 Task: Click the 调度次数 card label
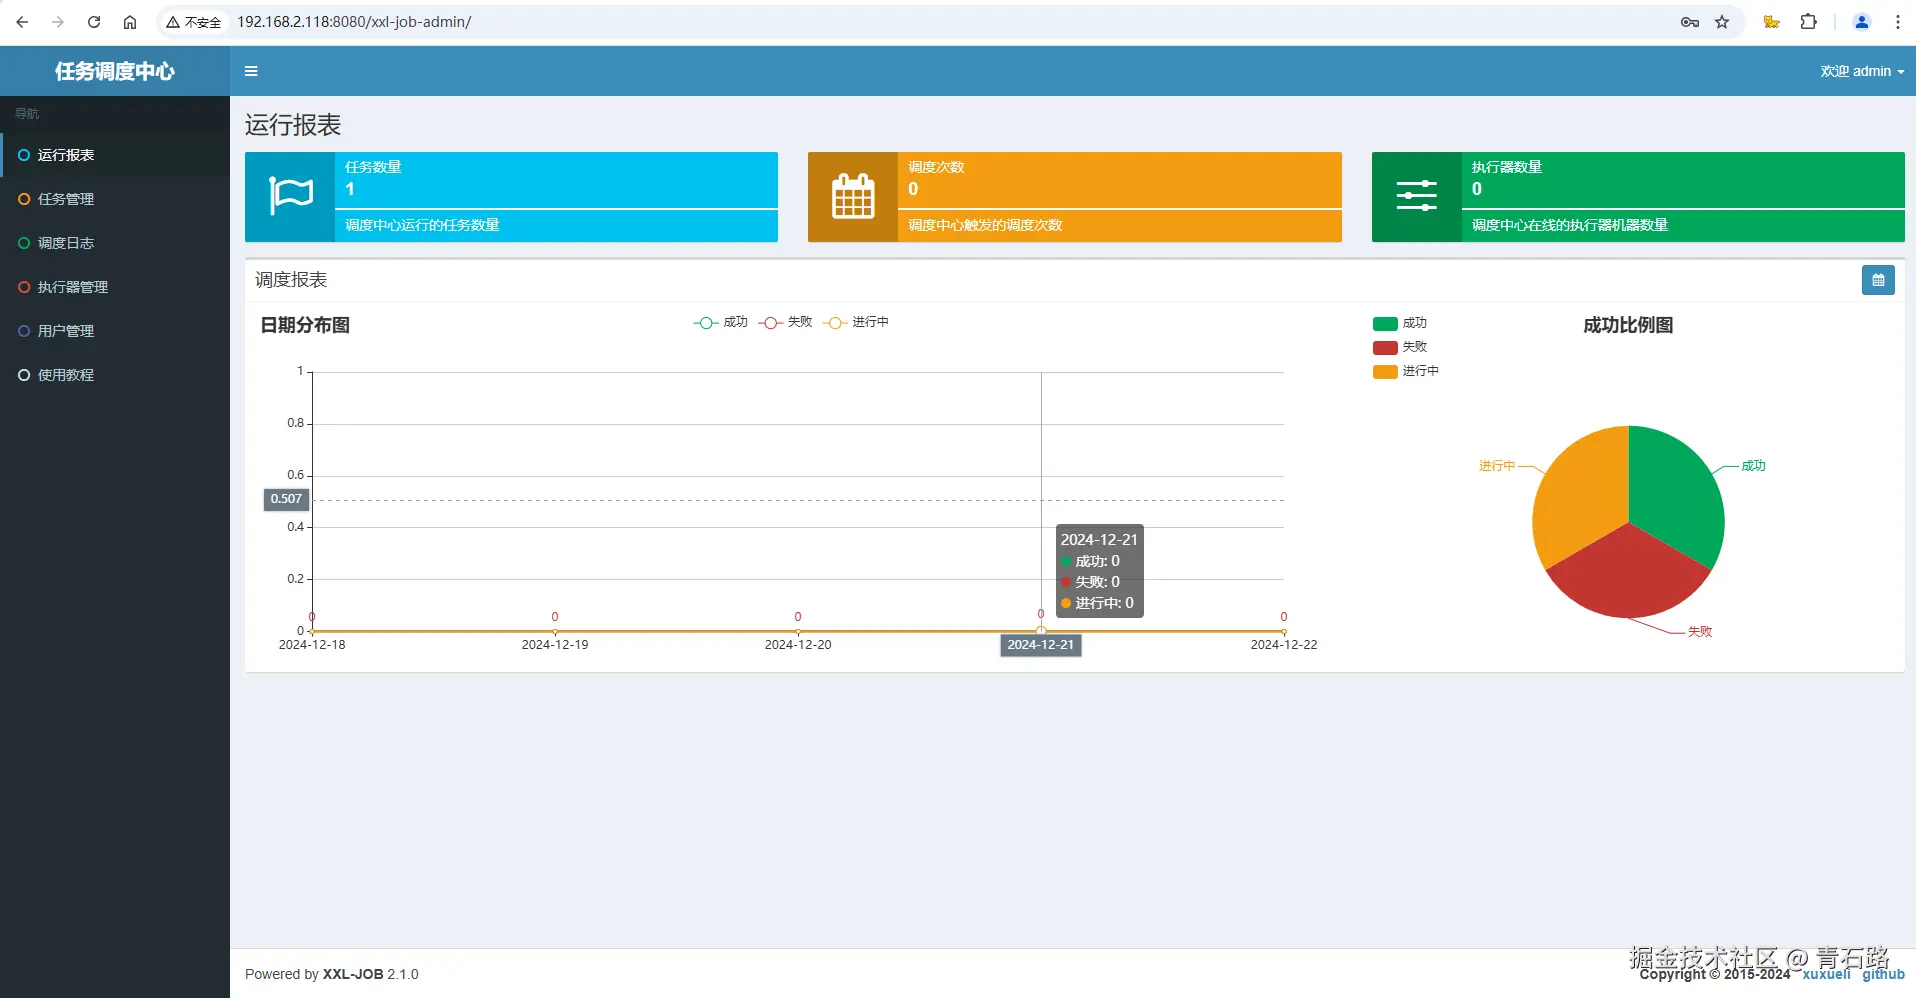[936, 167]
